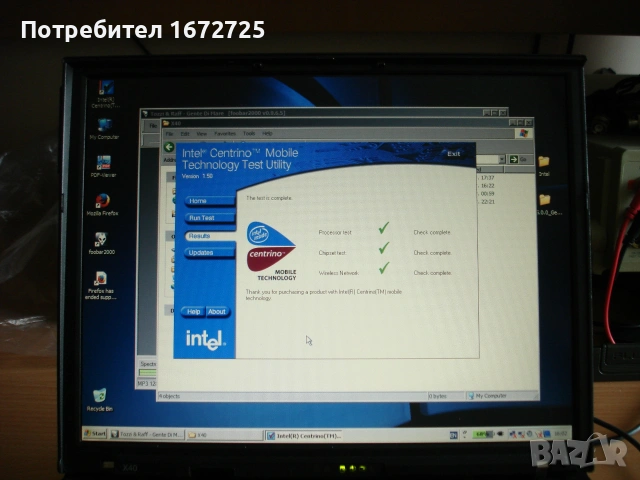Click the Help button in Centrino utility
Image resolution: width=640 pixels, height=480 pixels.
click(x=193, y=312)
